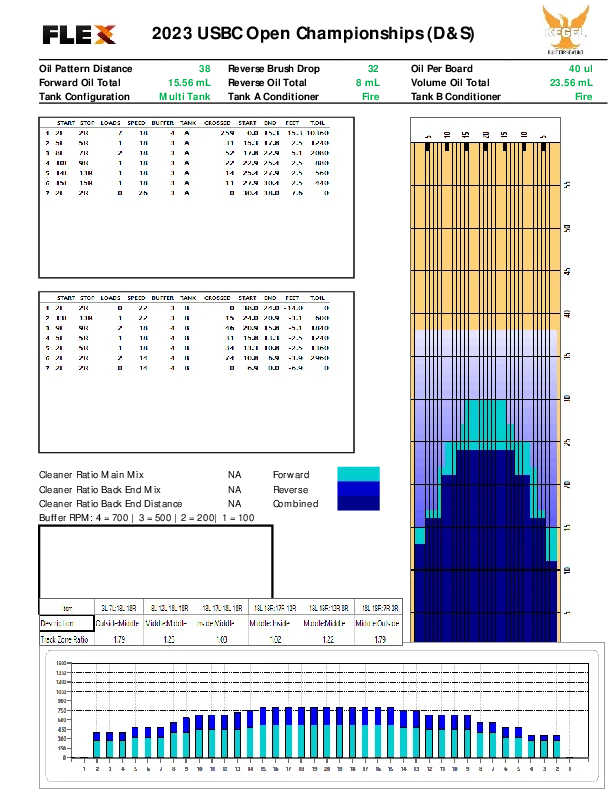Click the 'Oil Pattern Distance' label
612x792 pixels.
click(85, 69)
